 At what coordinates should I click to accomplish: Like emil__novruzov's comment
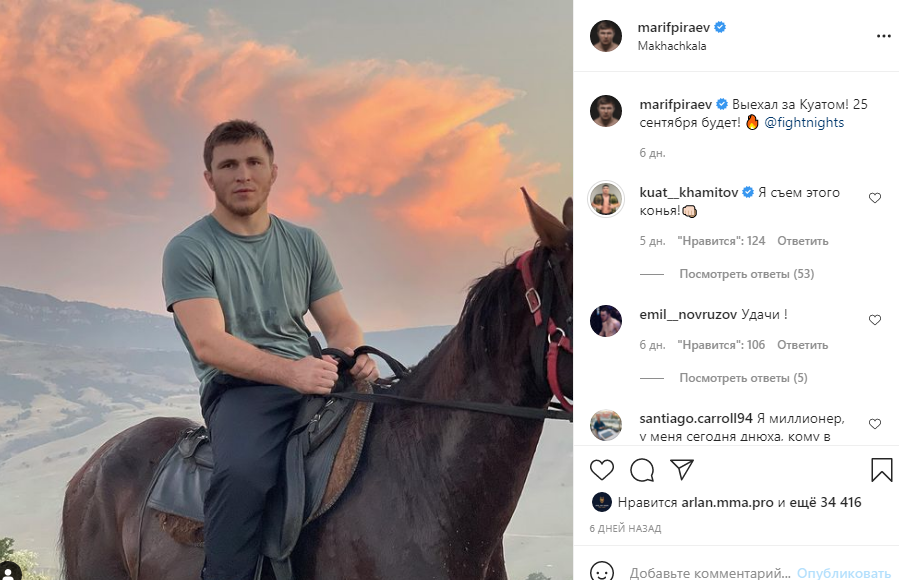pos(875,320)
